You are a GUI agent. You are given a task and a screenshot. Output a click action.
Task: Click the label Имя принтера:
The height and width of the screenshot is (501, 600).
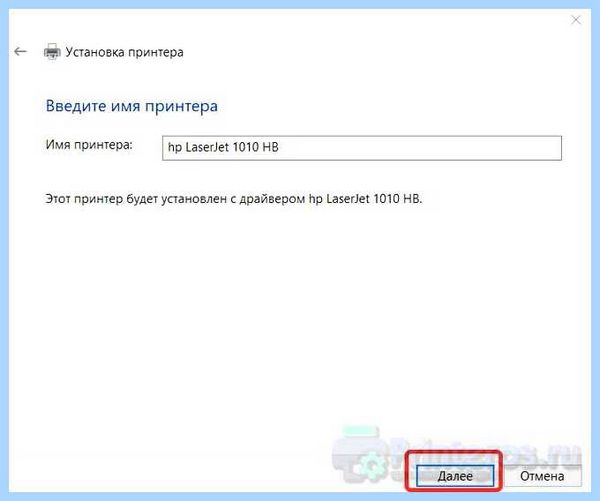(89, 145)
